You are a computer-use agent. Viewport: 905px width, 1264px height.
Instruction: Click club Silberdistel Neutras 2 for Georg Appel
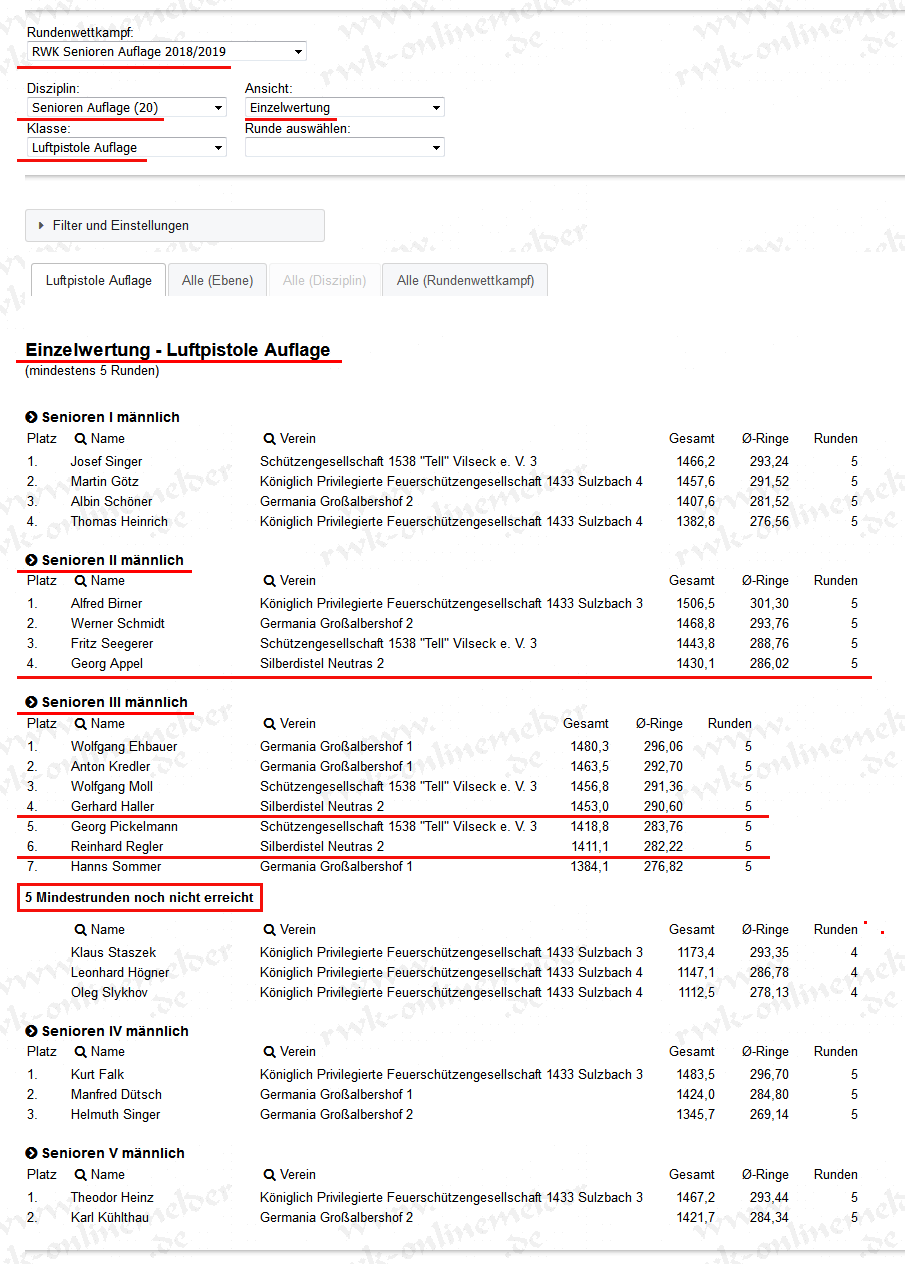(321, 664)
